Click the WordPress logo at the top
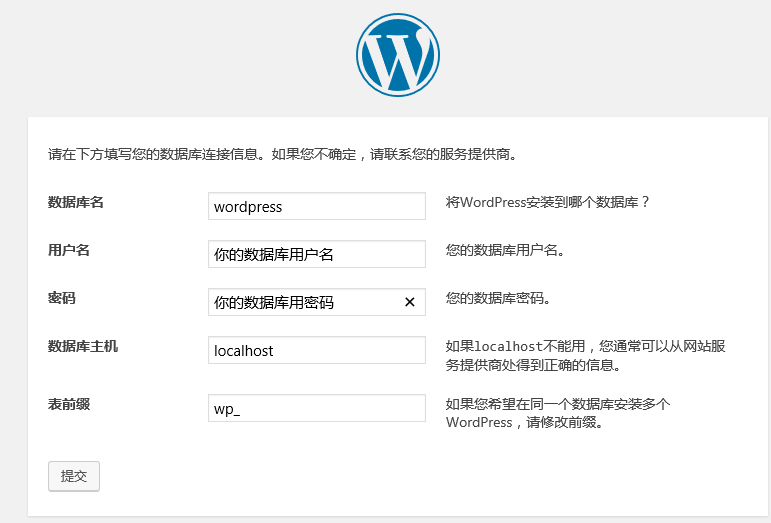Image resolution: width=771 pixels, height=523 pixels. point(398,55)
